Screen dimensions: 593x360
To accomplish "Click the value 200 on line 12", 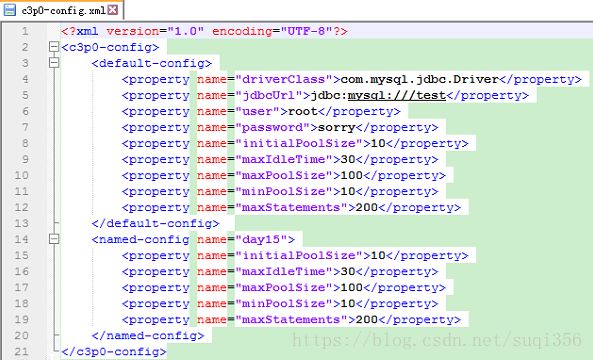I will pos(367,207).
